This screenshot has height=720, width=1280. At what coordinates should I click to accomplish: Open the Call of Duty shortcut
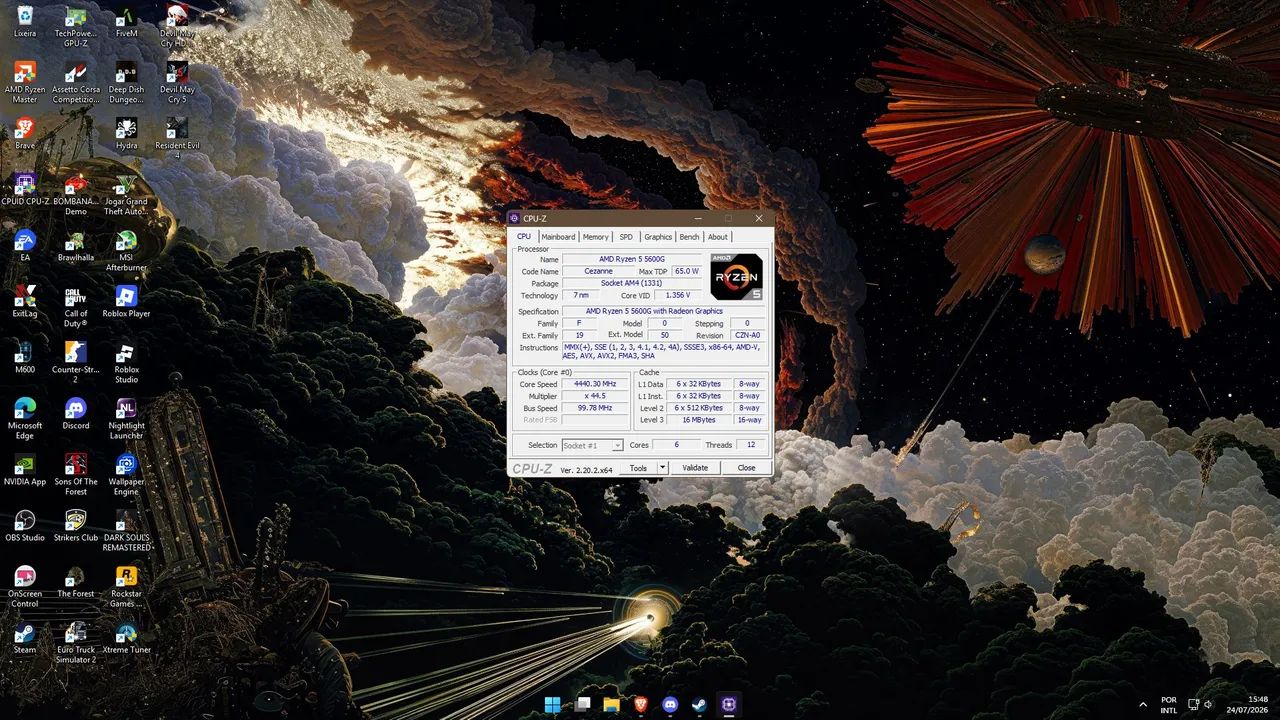point(76,307)
